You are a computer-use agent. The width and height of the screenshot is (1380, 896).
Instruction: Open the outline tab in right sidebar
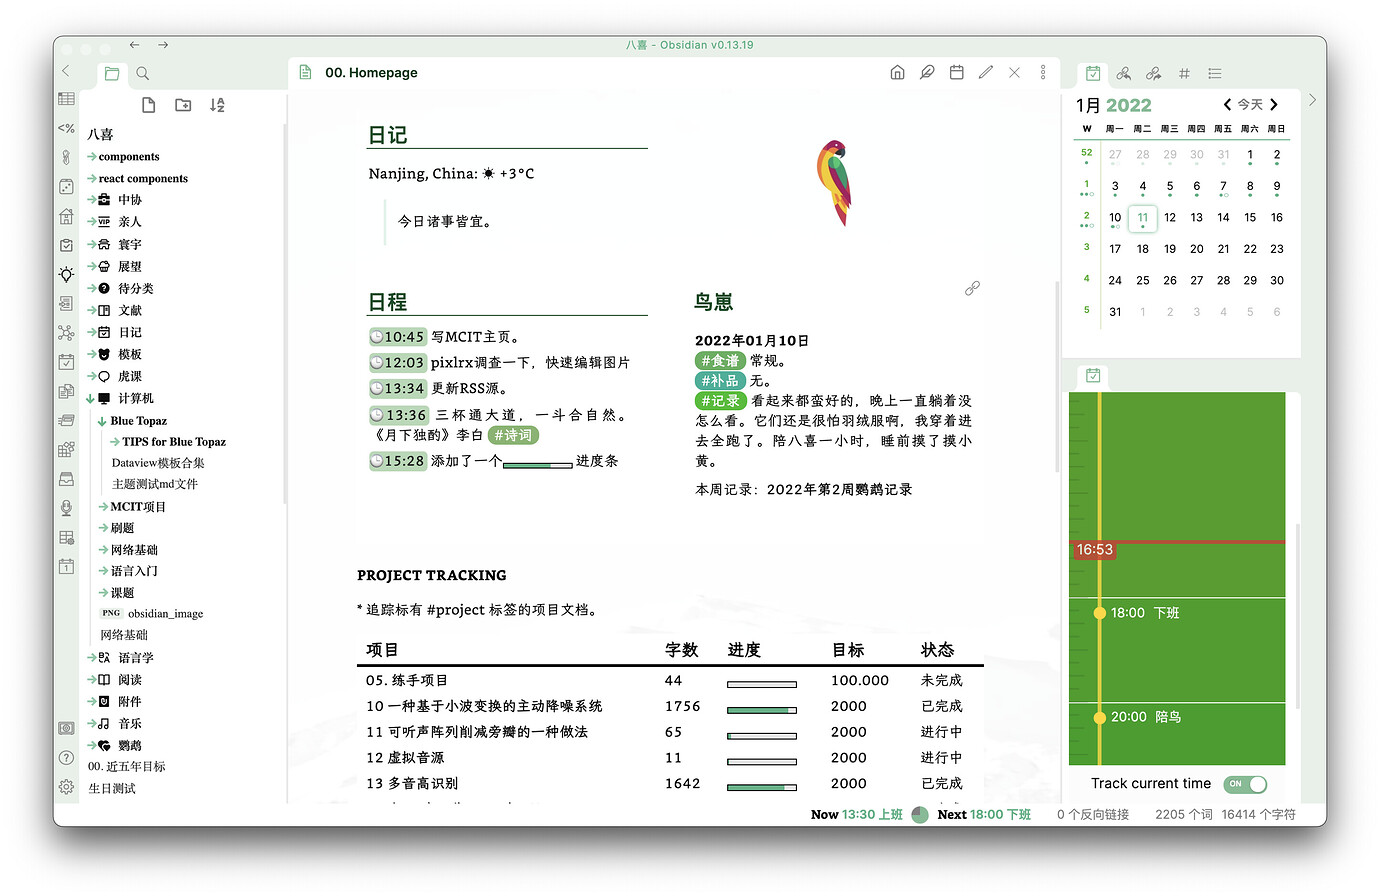tap(1214, 73)
